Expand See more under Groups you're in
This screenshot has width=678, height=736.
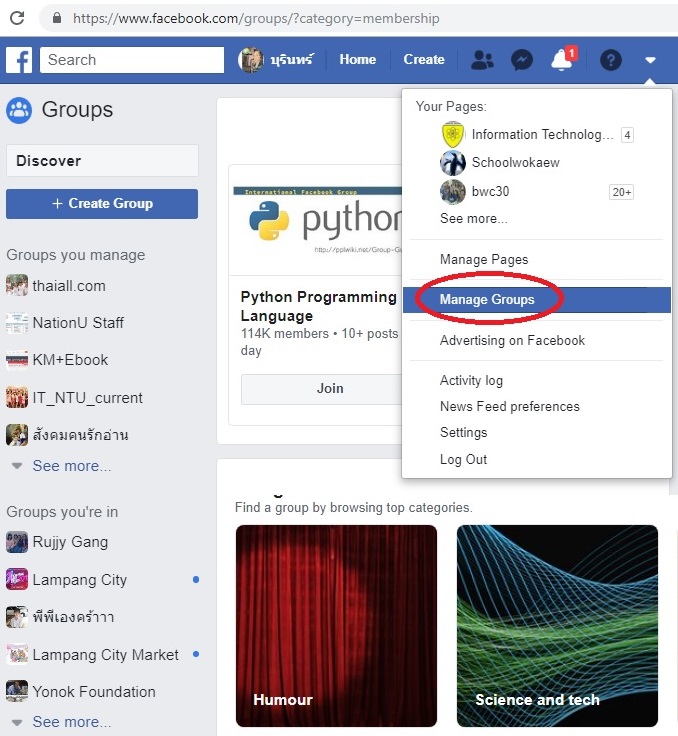71,722
